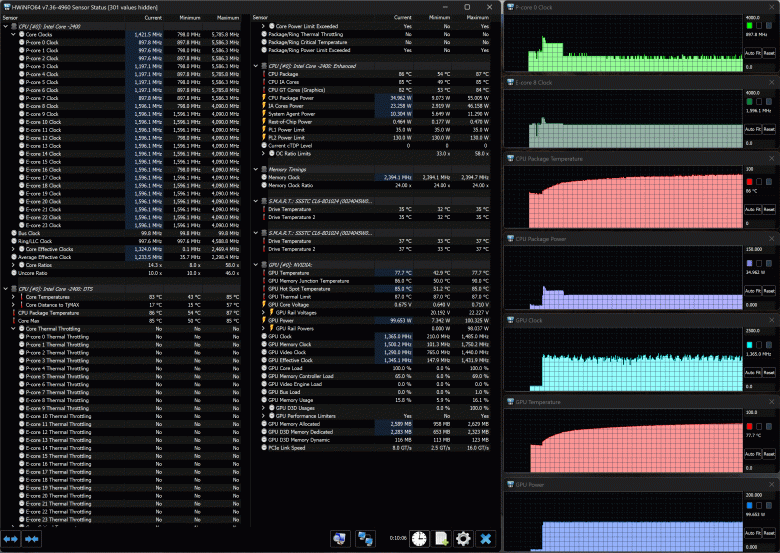The width and height of the screenshot is (780, 553).
Task: Click the 2500.0 maximum field in GPU Clock graph
Action: (x=760, y=330)
